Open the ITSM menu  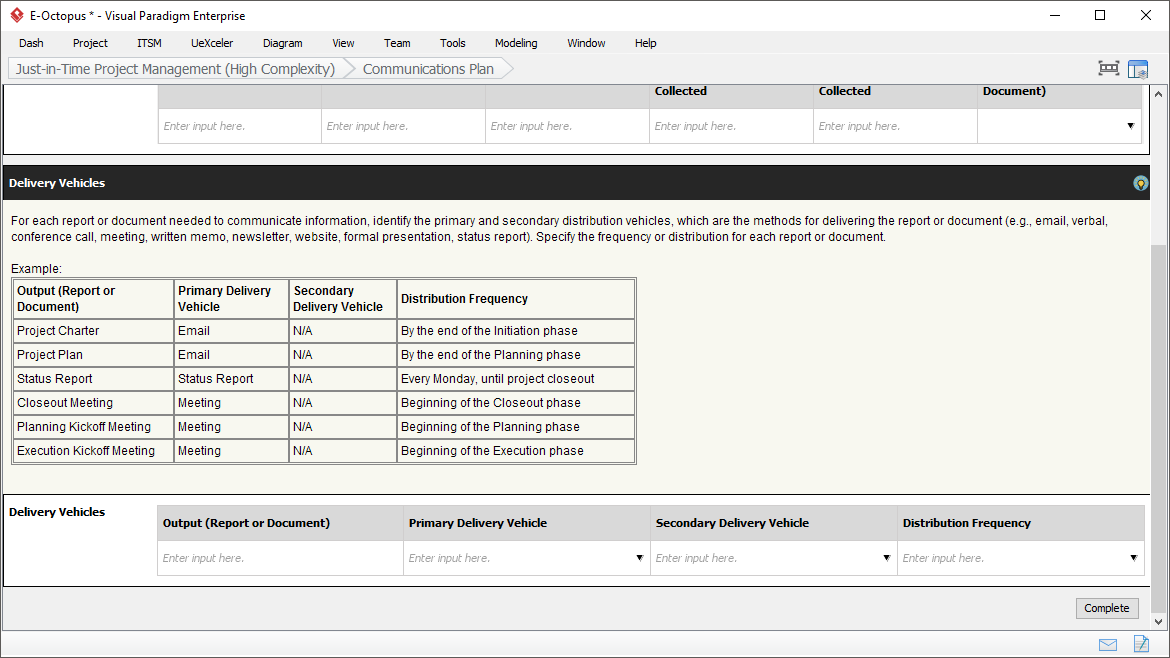(x=149, y=43)
